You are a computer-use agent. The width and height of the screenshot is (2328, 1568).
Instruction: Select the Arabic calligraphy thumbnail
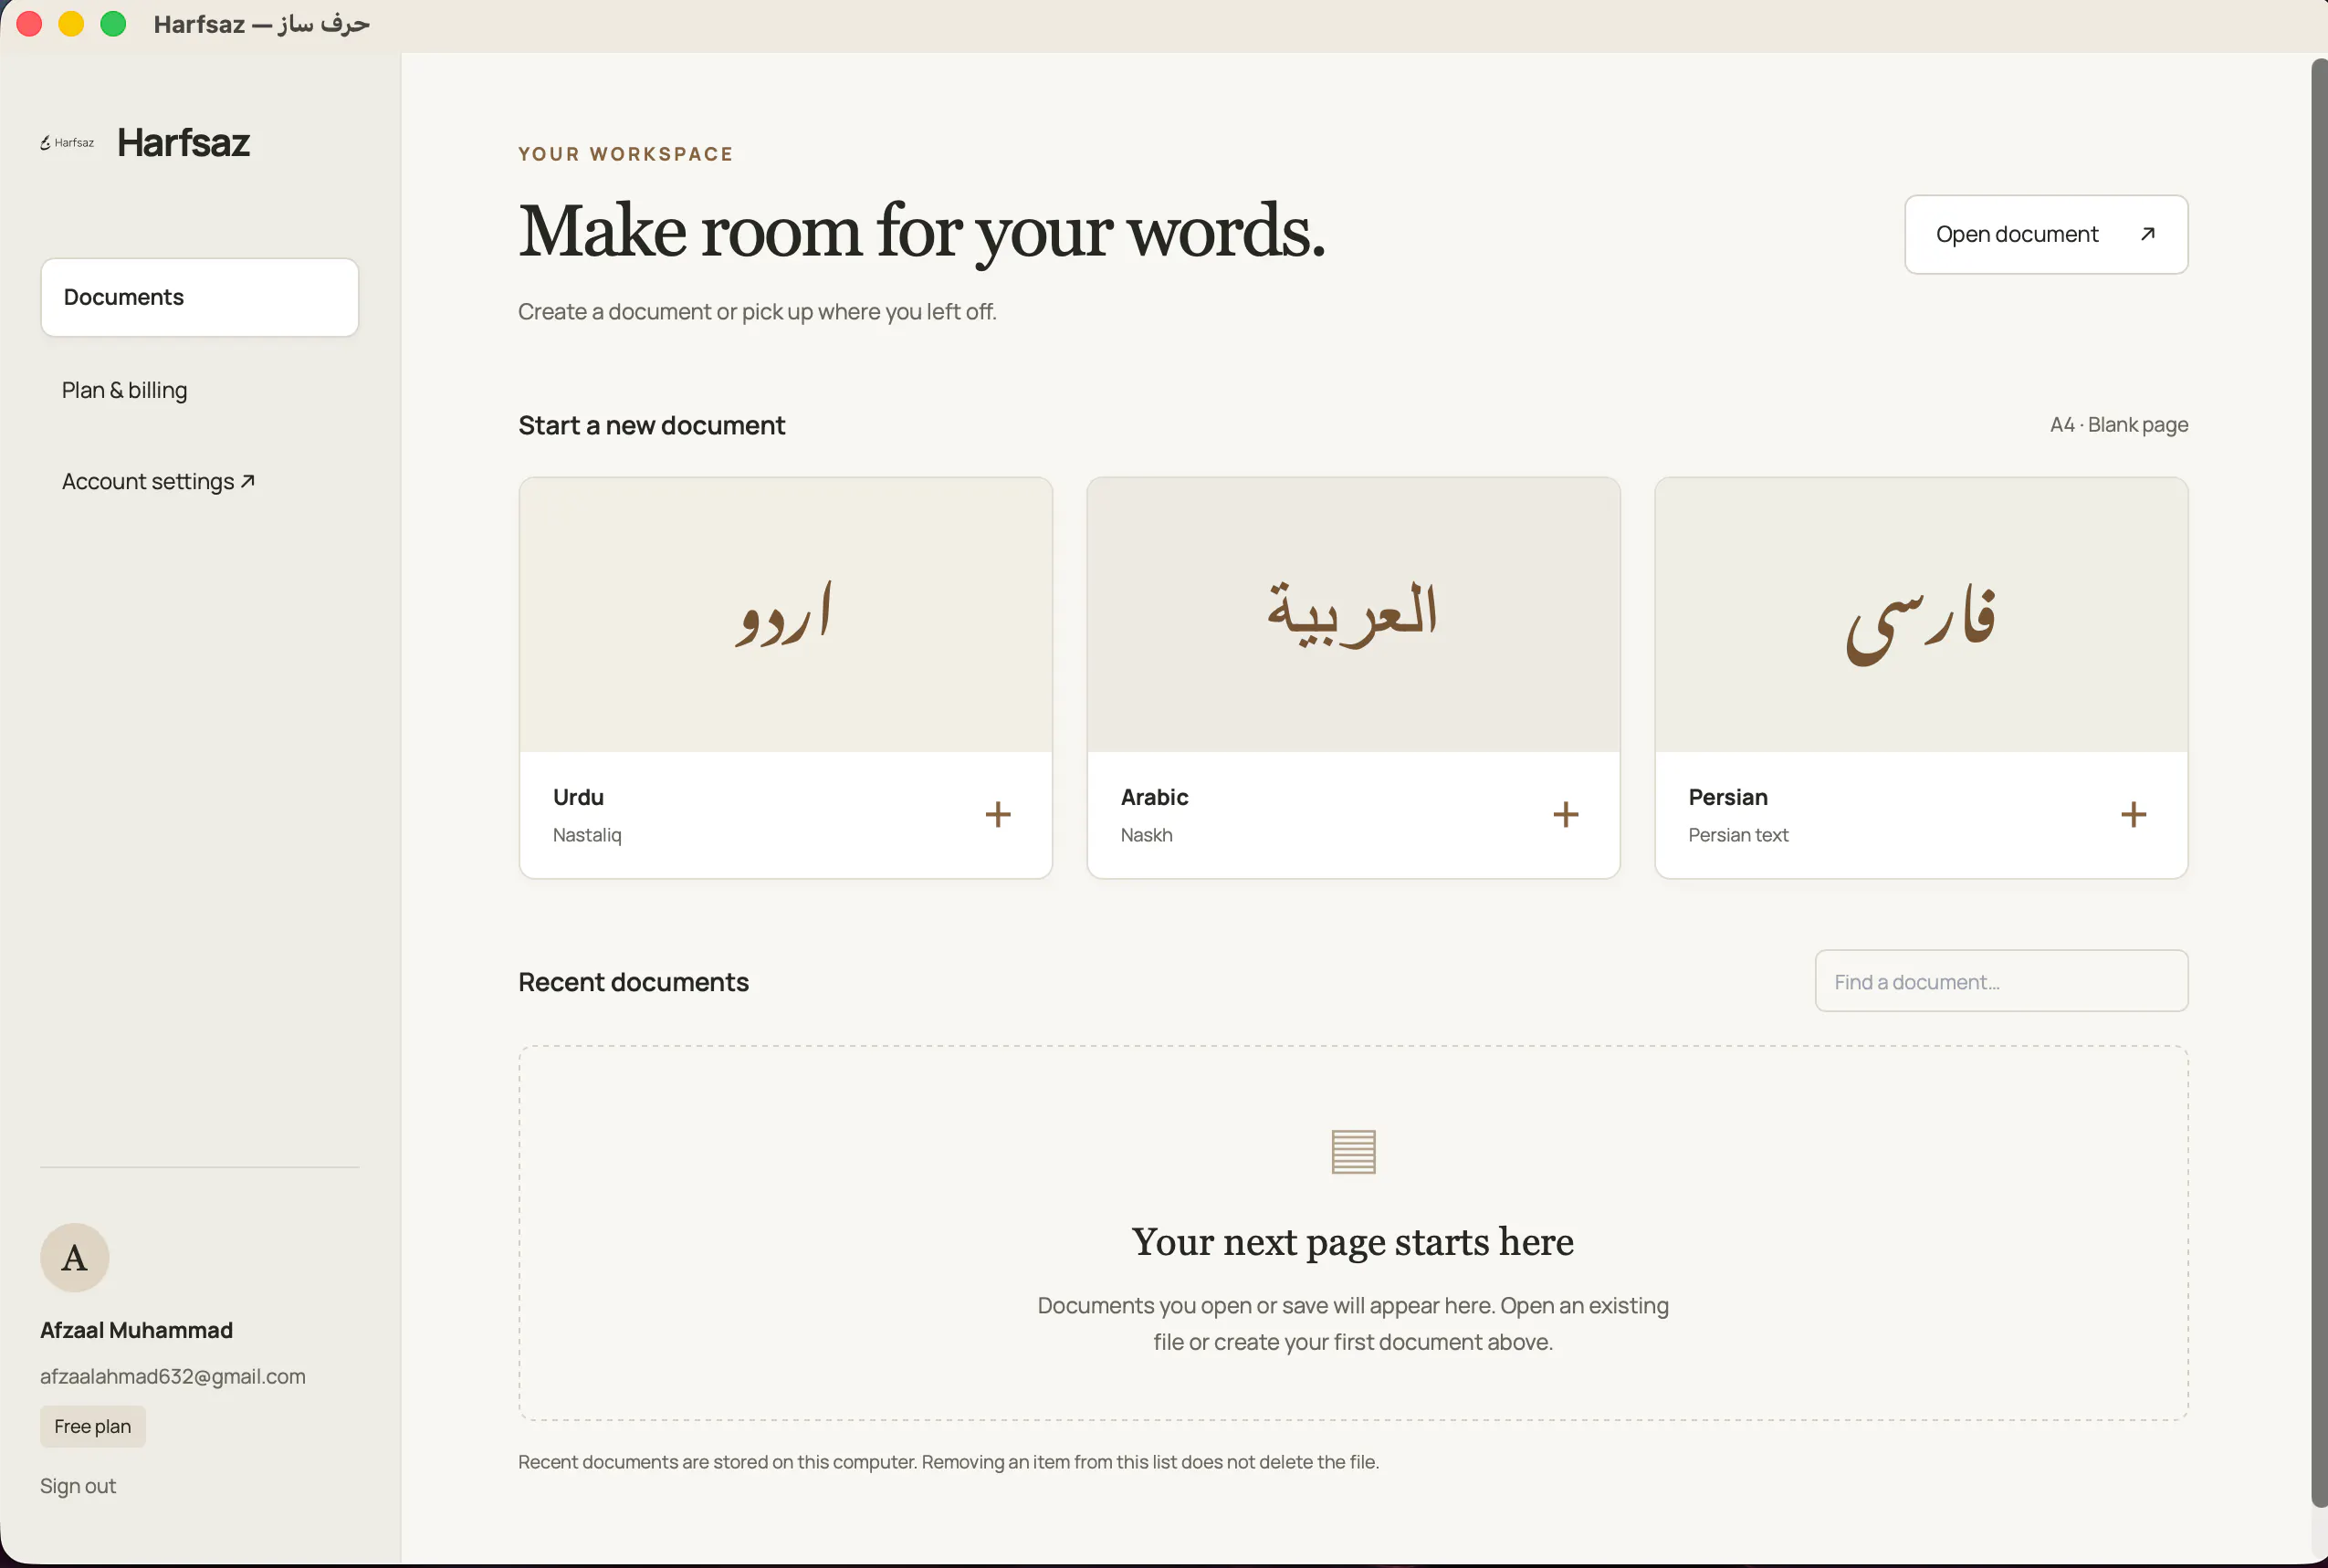1353,614
